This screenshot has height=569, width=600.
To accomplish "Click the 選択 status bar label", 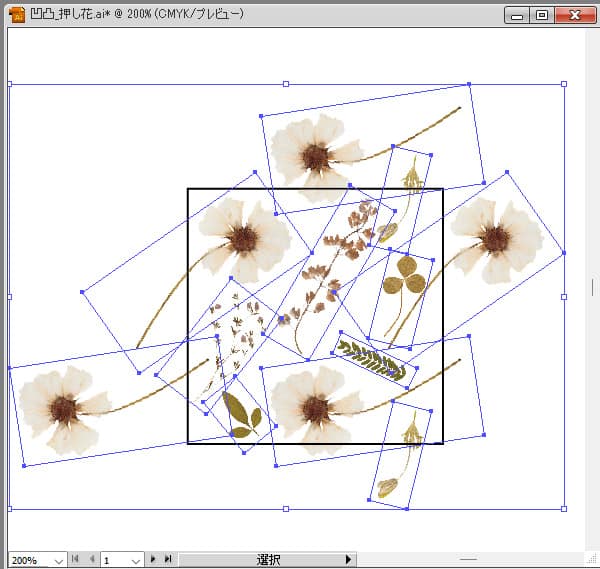I will click(x=268, y=560).
